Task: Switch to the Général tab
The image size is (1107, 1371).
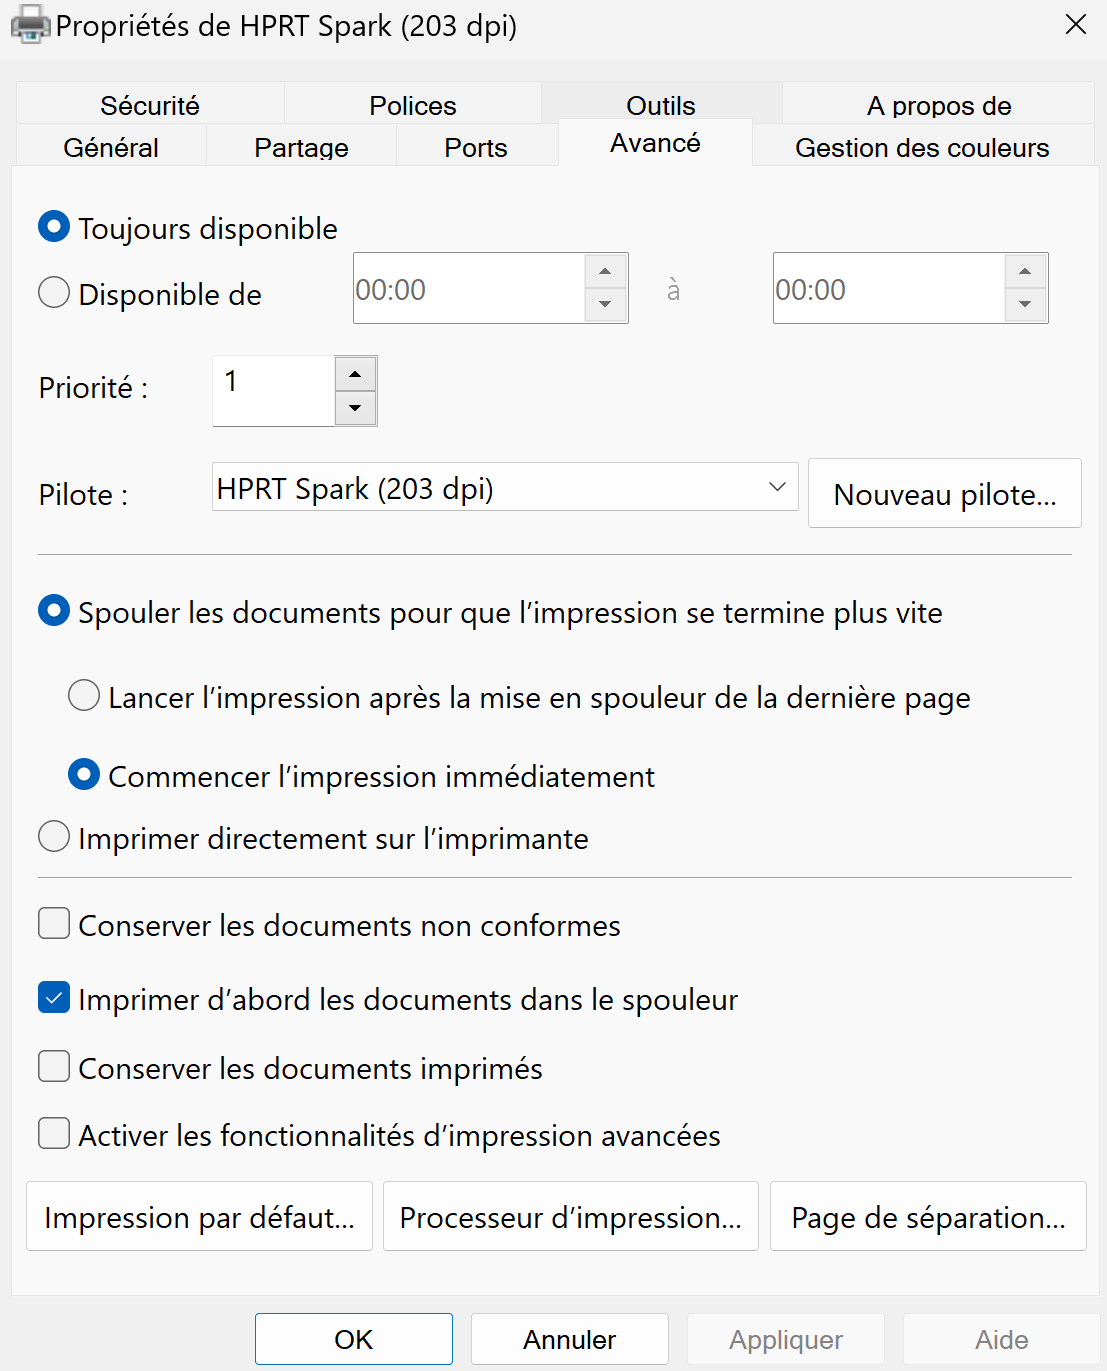Action: pyautogui.click(x=111, y=147)
